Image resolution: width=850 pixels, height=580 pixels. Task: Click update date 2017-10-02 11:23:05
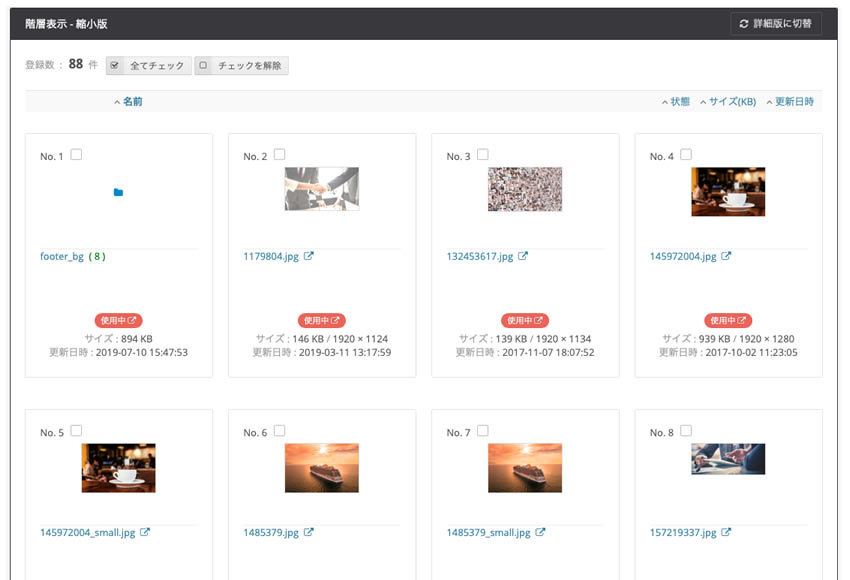(x=751, y=352)
